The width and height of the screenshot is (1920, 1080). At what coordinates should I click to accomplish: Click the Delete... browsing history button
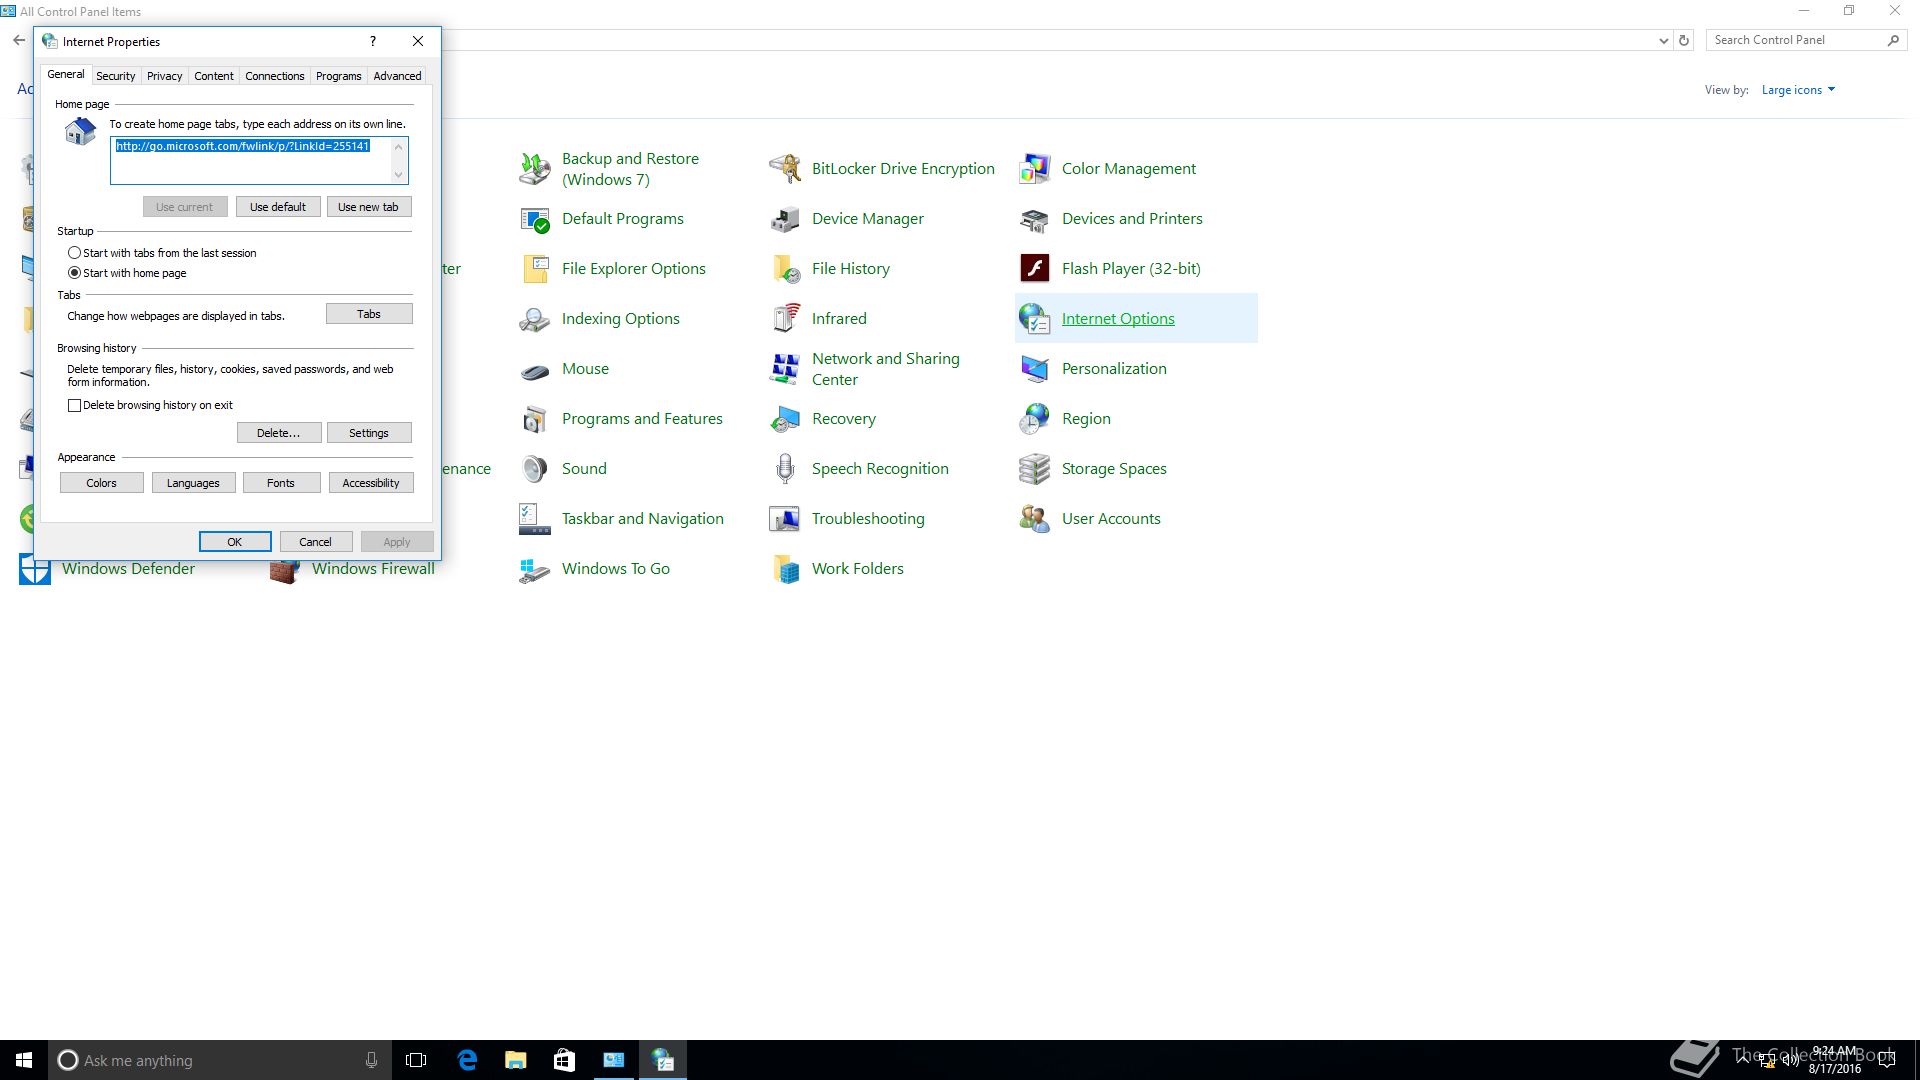coord(279,433)
